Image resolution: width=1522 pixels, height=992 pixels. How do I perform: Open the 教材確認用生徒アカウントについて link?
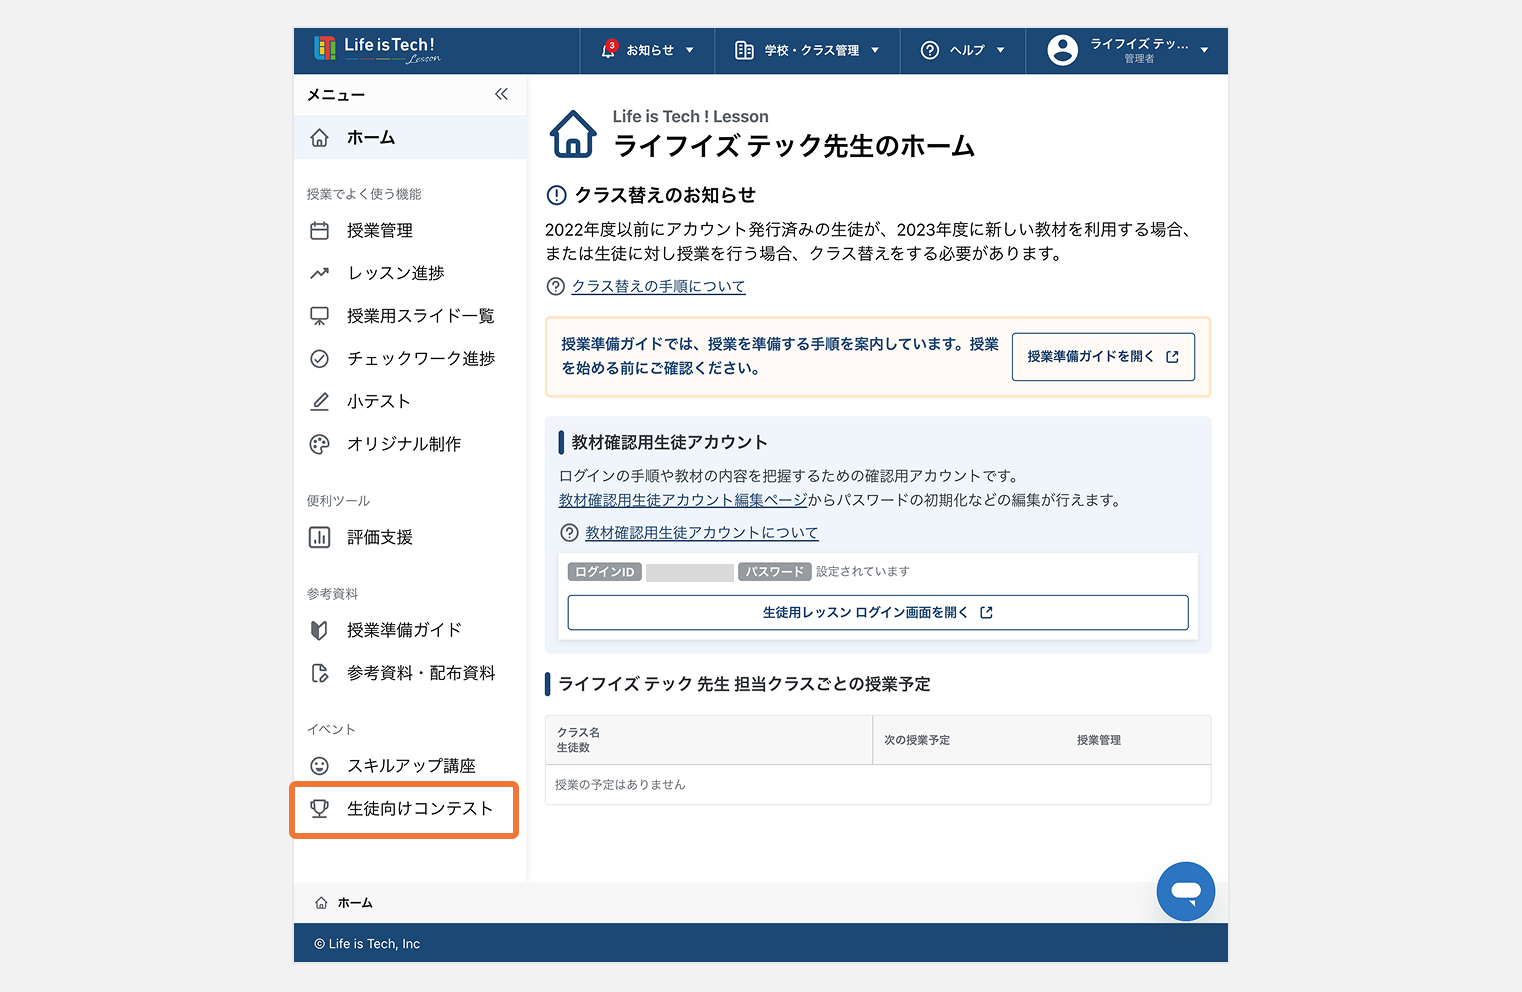tap(701, 533)
